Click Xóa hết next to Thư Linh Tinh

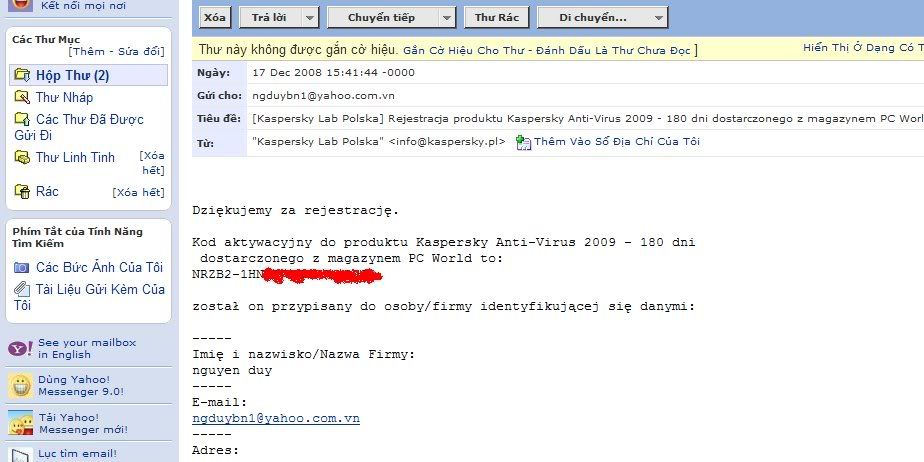point(152,163)
